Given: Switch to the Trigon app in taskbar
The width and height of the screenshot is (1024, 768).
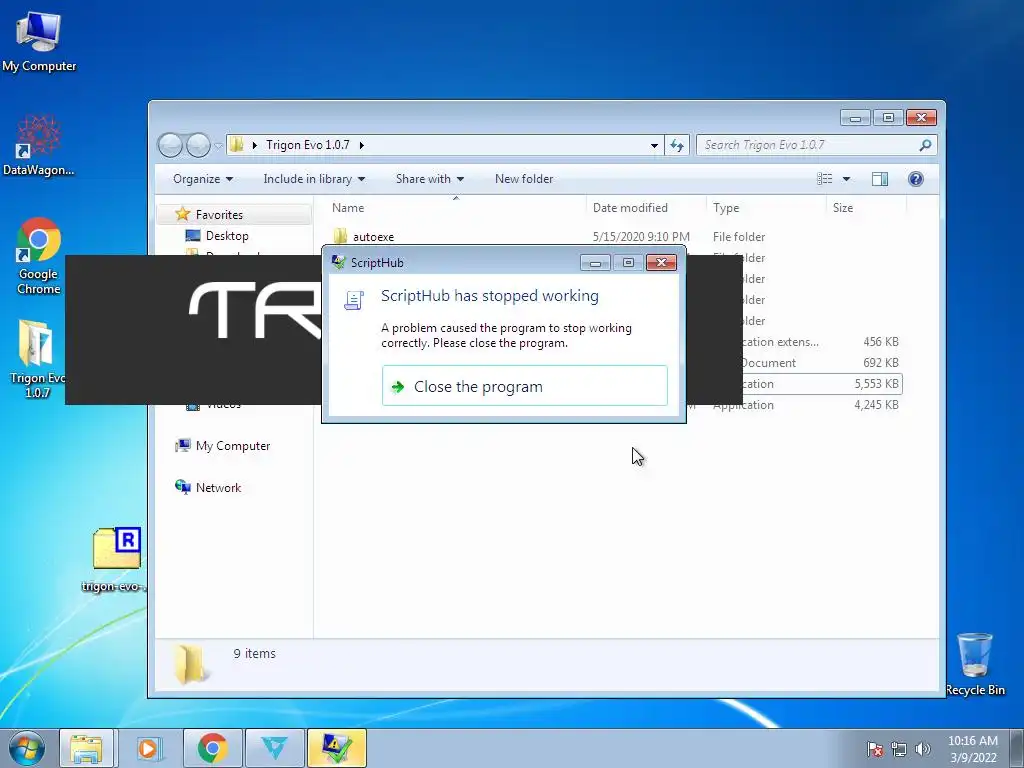Looking at the screenshot, I should [x=274, y=748].
